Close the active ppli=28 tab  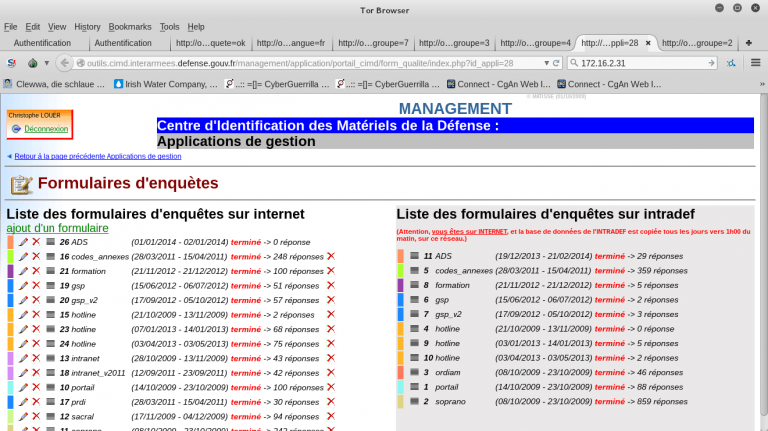point(648,43)
